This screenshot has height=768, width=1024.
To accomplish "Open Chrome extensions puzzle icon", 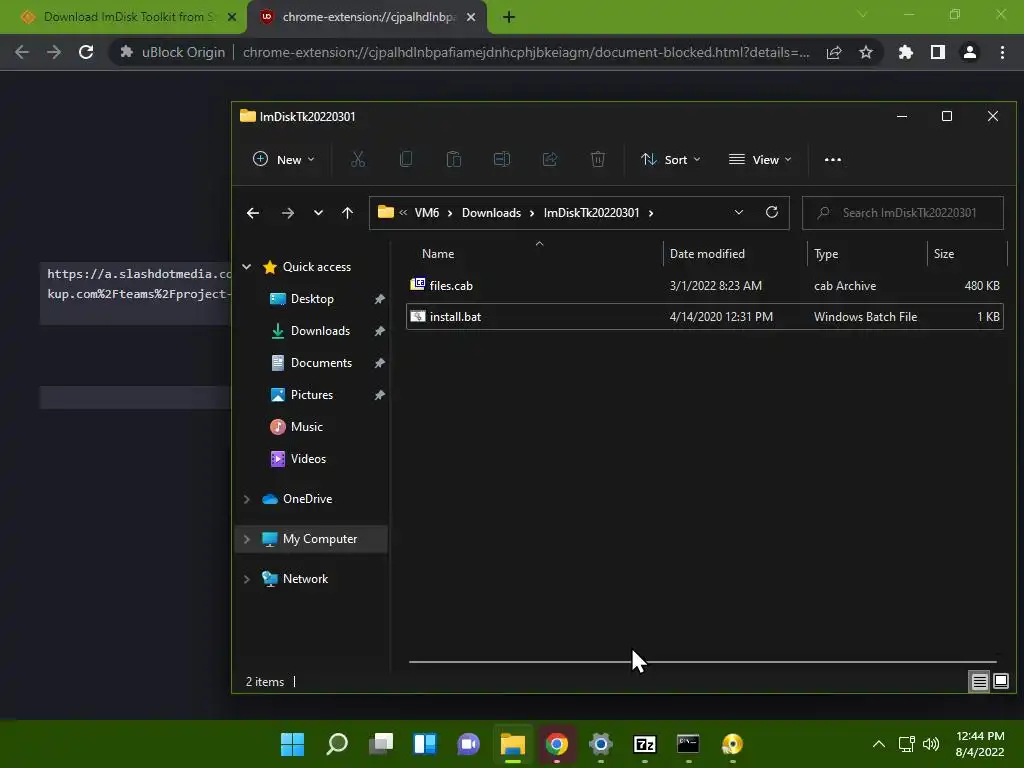I will coord(906,52).
